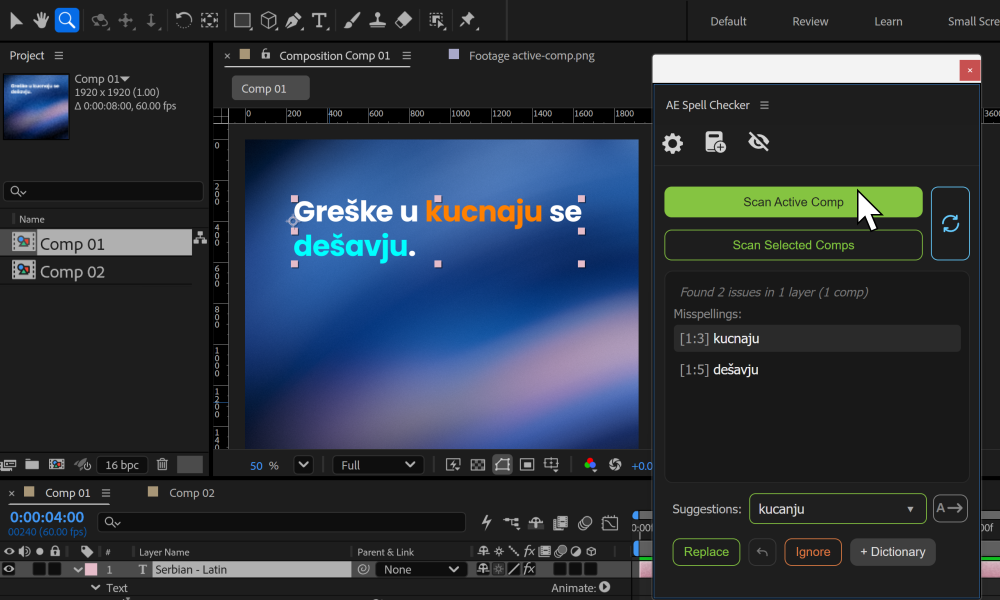Toggle the Region of Interest button
This screenshot has height=600, width=1000.
[x=527, y=465]
